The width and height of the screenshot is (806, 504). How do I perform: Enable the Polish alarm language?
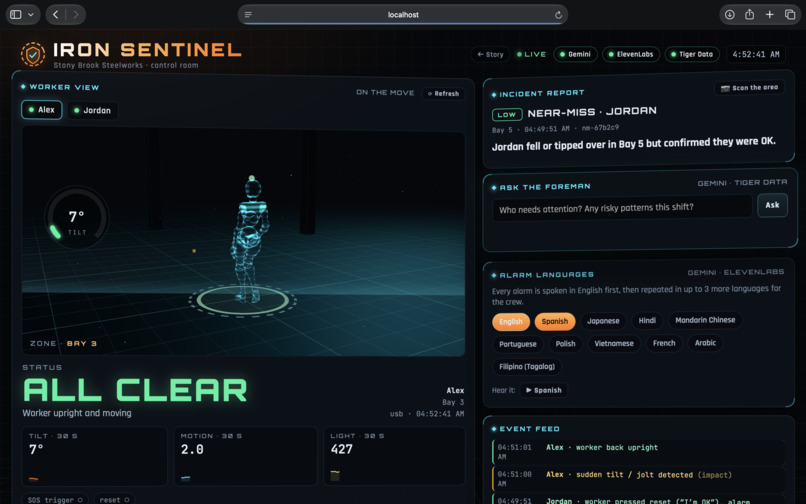tap(565, 344)
